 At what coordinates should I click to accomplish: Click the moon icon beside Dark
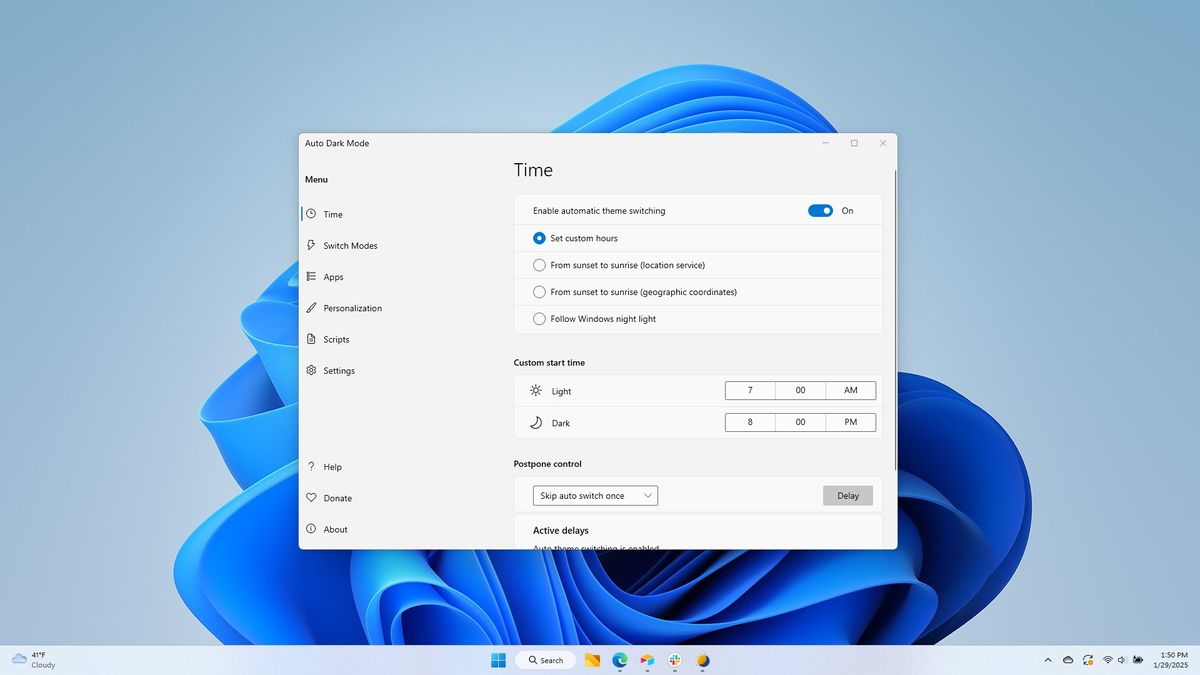click(536, 422)
